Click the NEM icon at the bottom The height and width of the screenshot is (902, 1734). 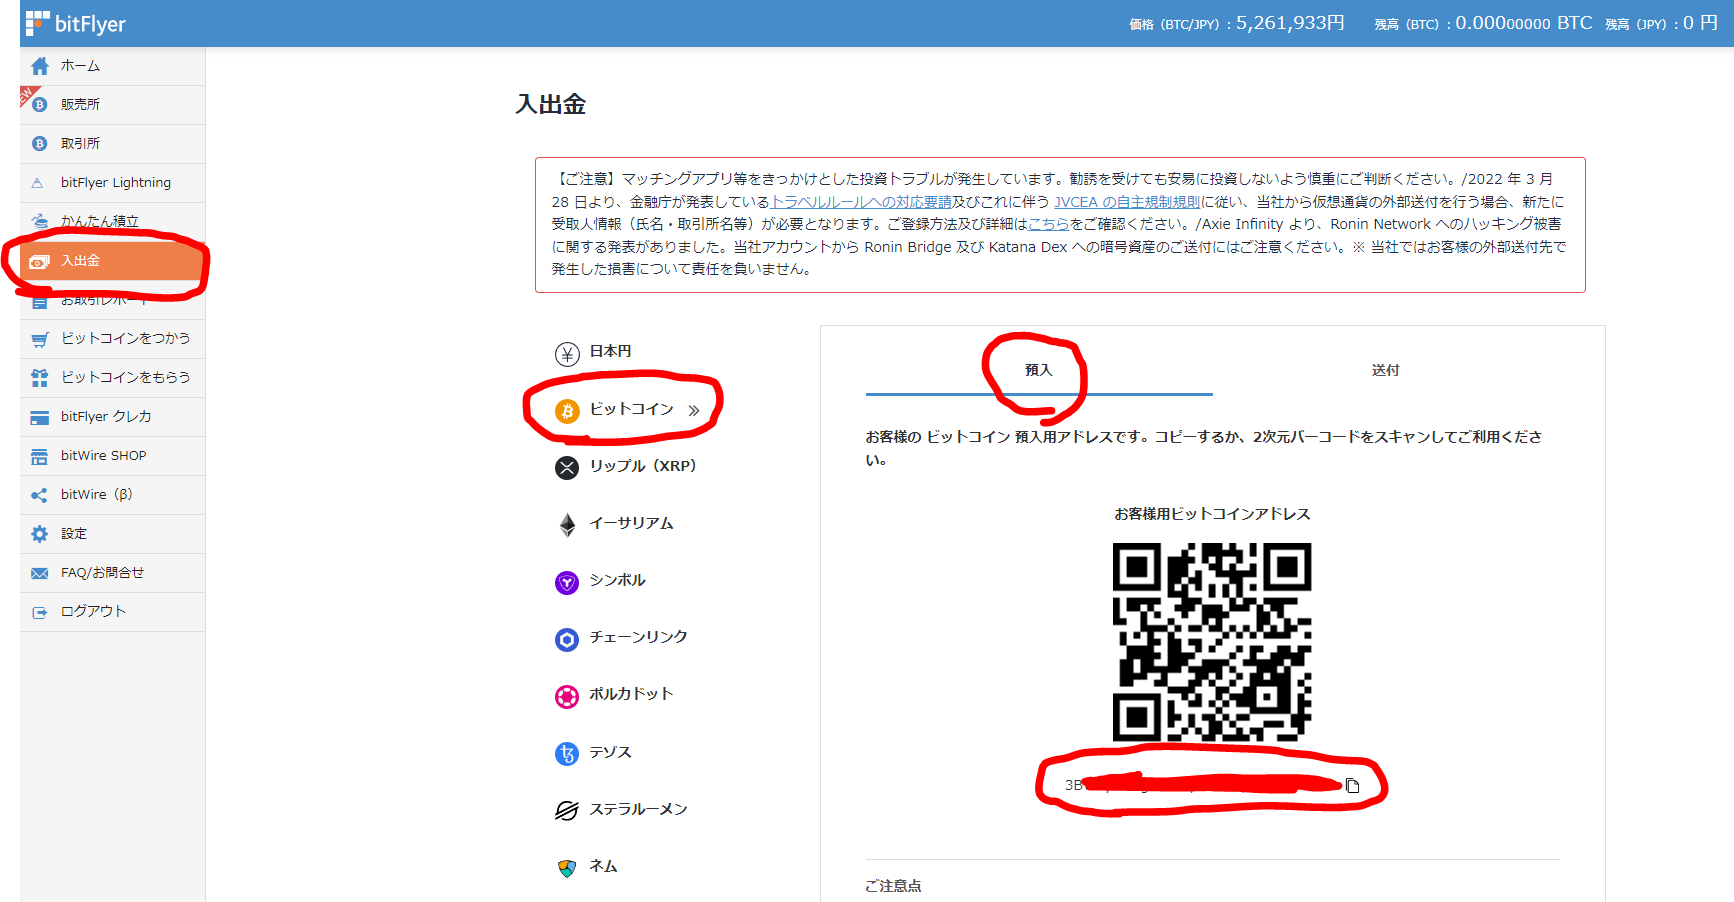coord(567,867)
